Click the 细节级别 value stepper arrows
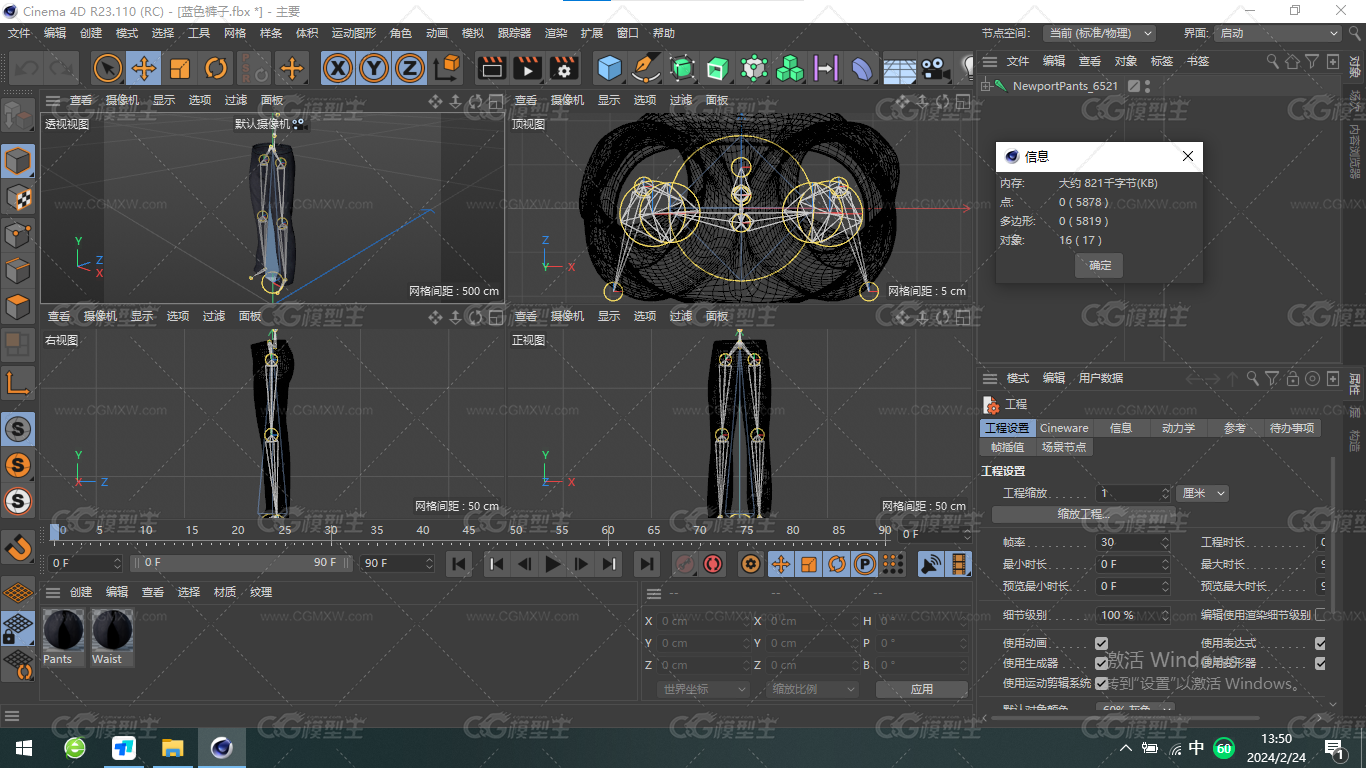This screenshot has width=1366, height=768. tap(1164, 615)
